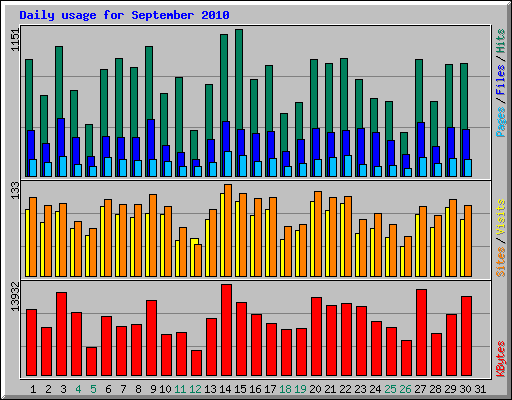This screenshot has height=400, width=512.
Task: Click the 'KBytes' legend label
Action: pyautogui.click(x=500, y=359)
